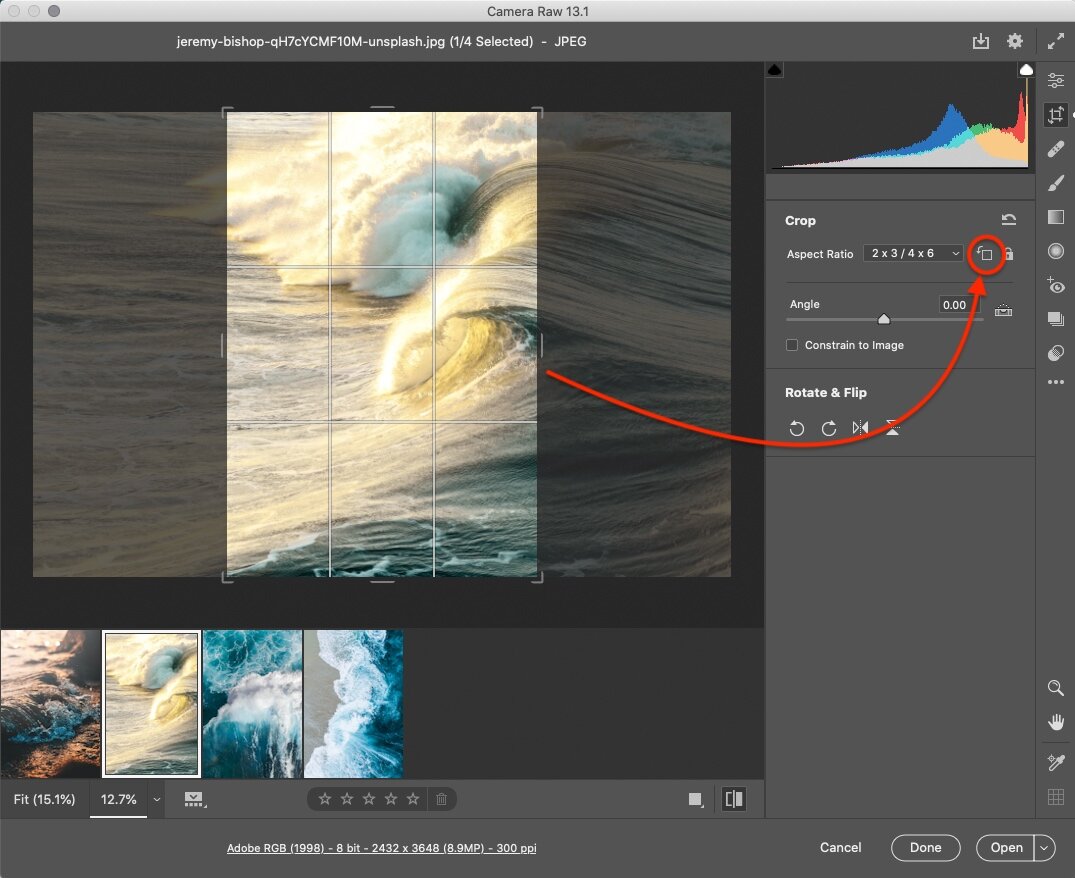This screenshot has width=1075, height=878.
Task: Select the Graduated Filter tool
Action: 1056,217
